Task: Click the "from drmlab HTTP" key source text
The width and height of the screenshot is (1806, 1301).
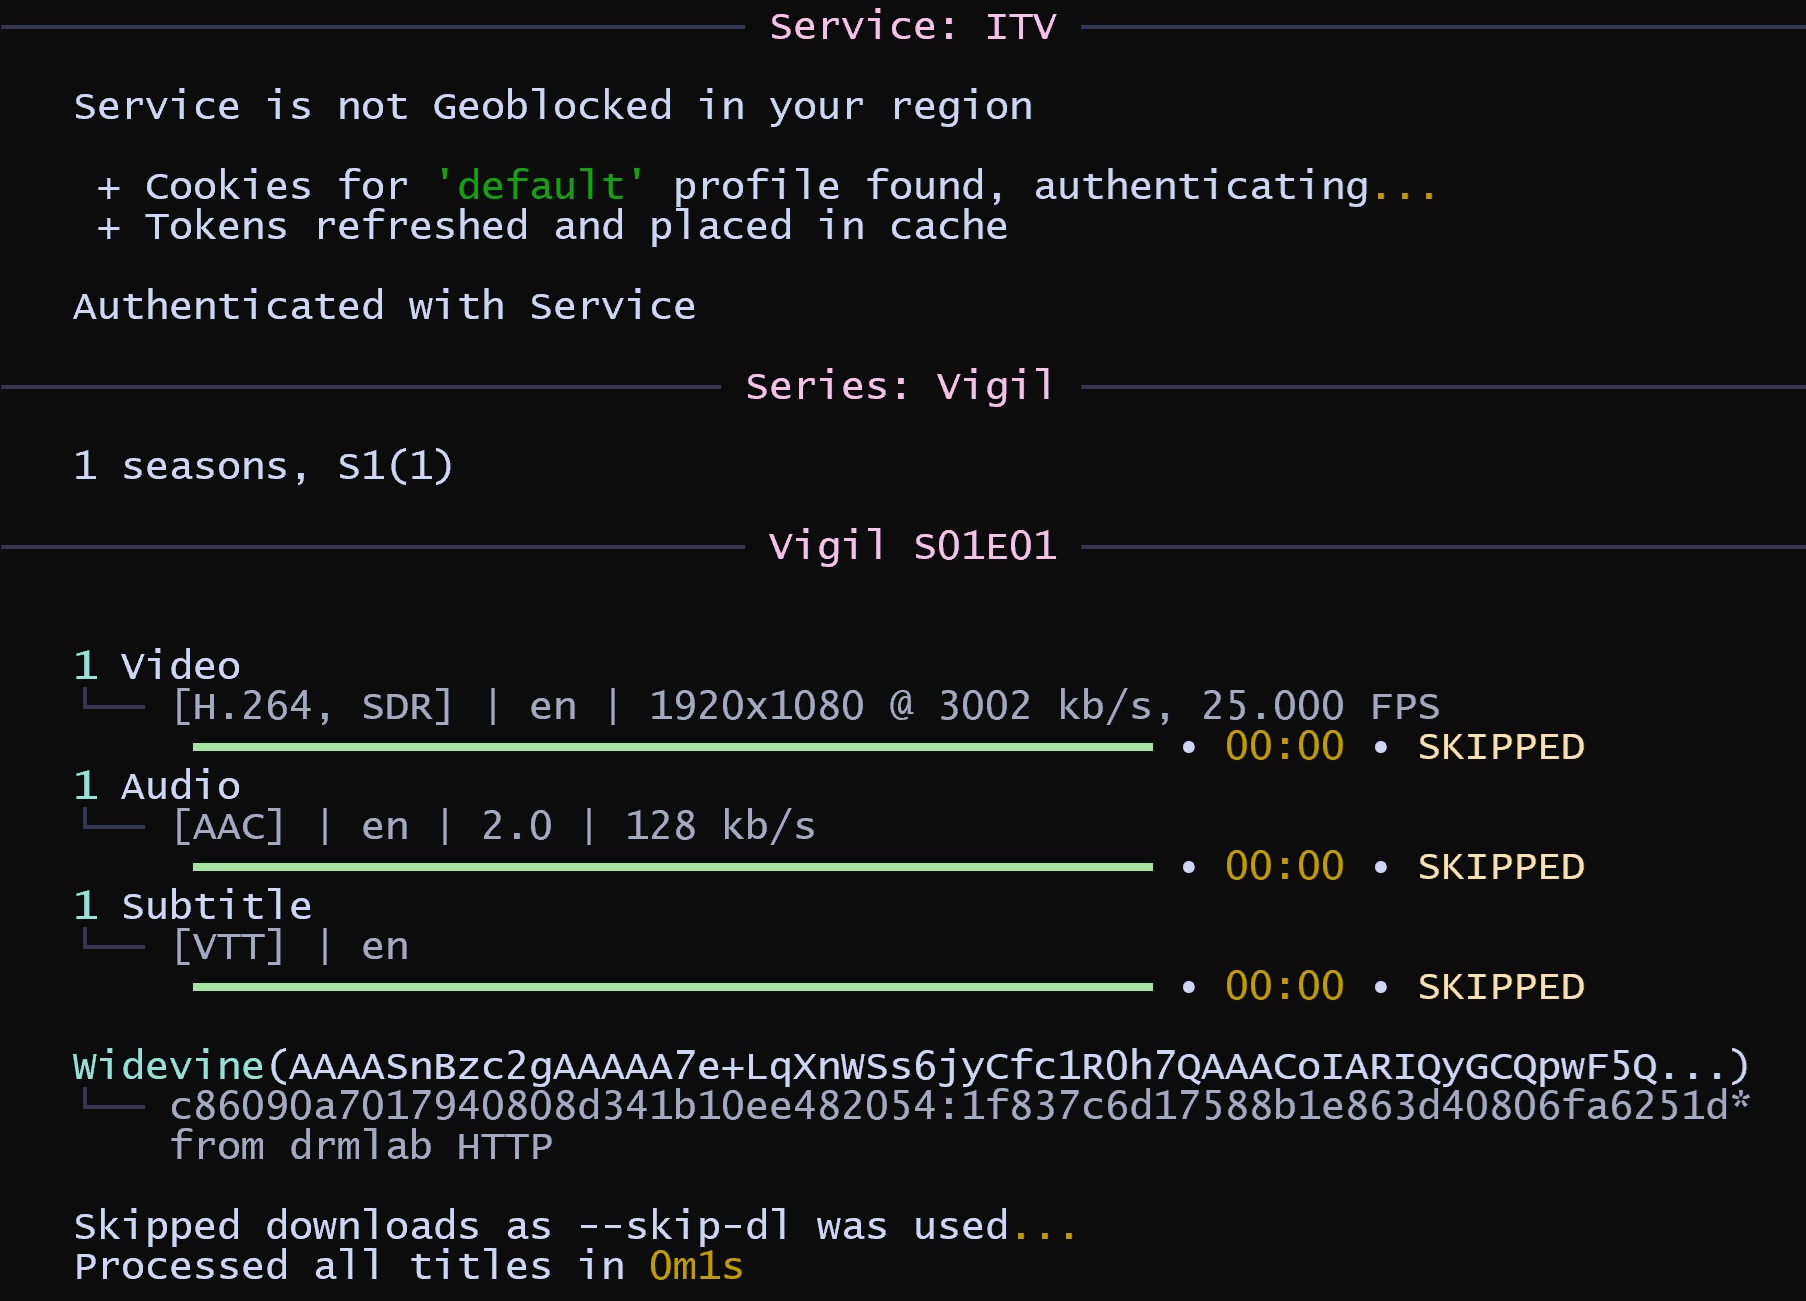Action: point(361,1147)
